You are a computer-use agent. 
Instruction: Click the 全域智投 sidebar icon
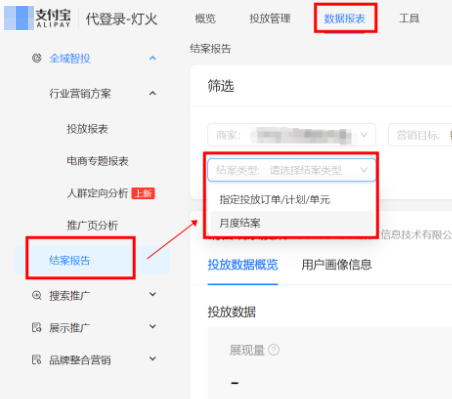pyautogui.click(x=36, y=58)
